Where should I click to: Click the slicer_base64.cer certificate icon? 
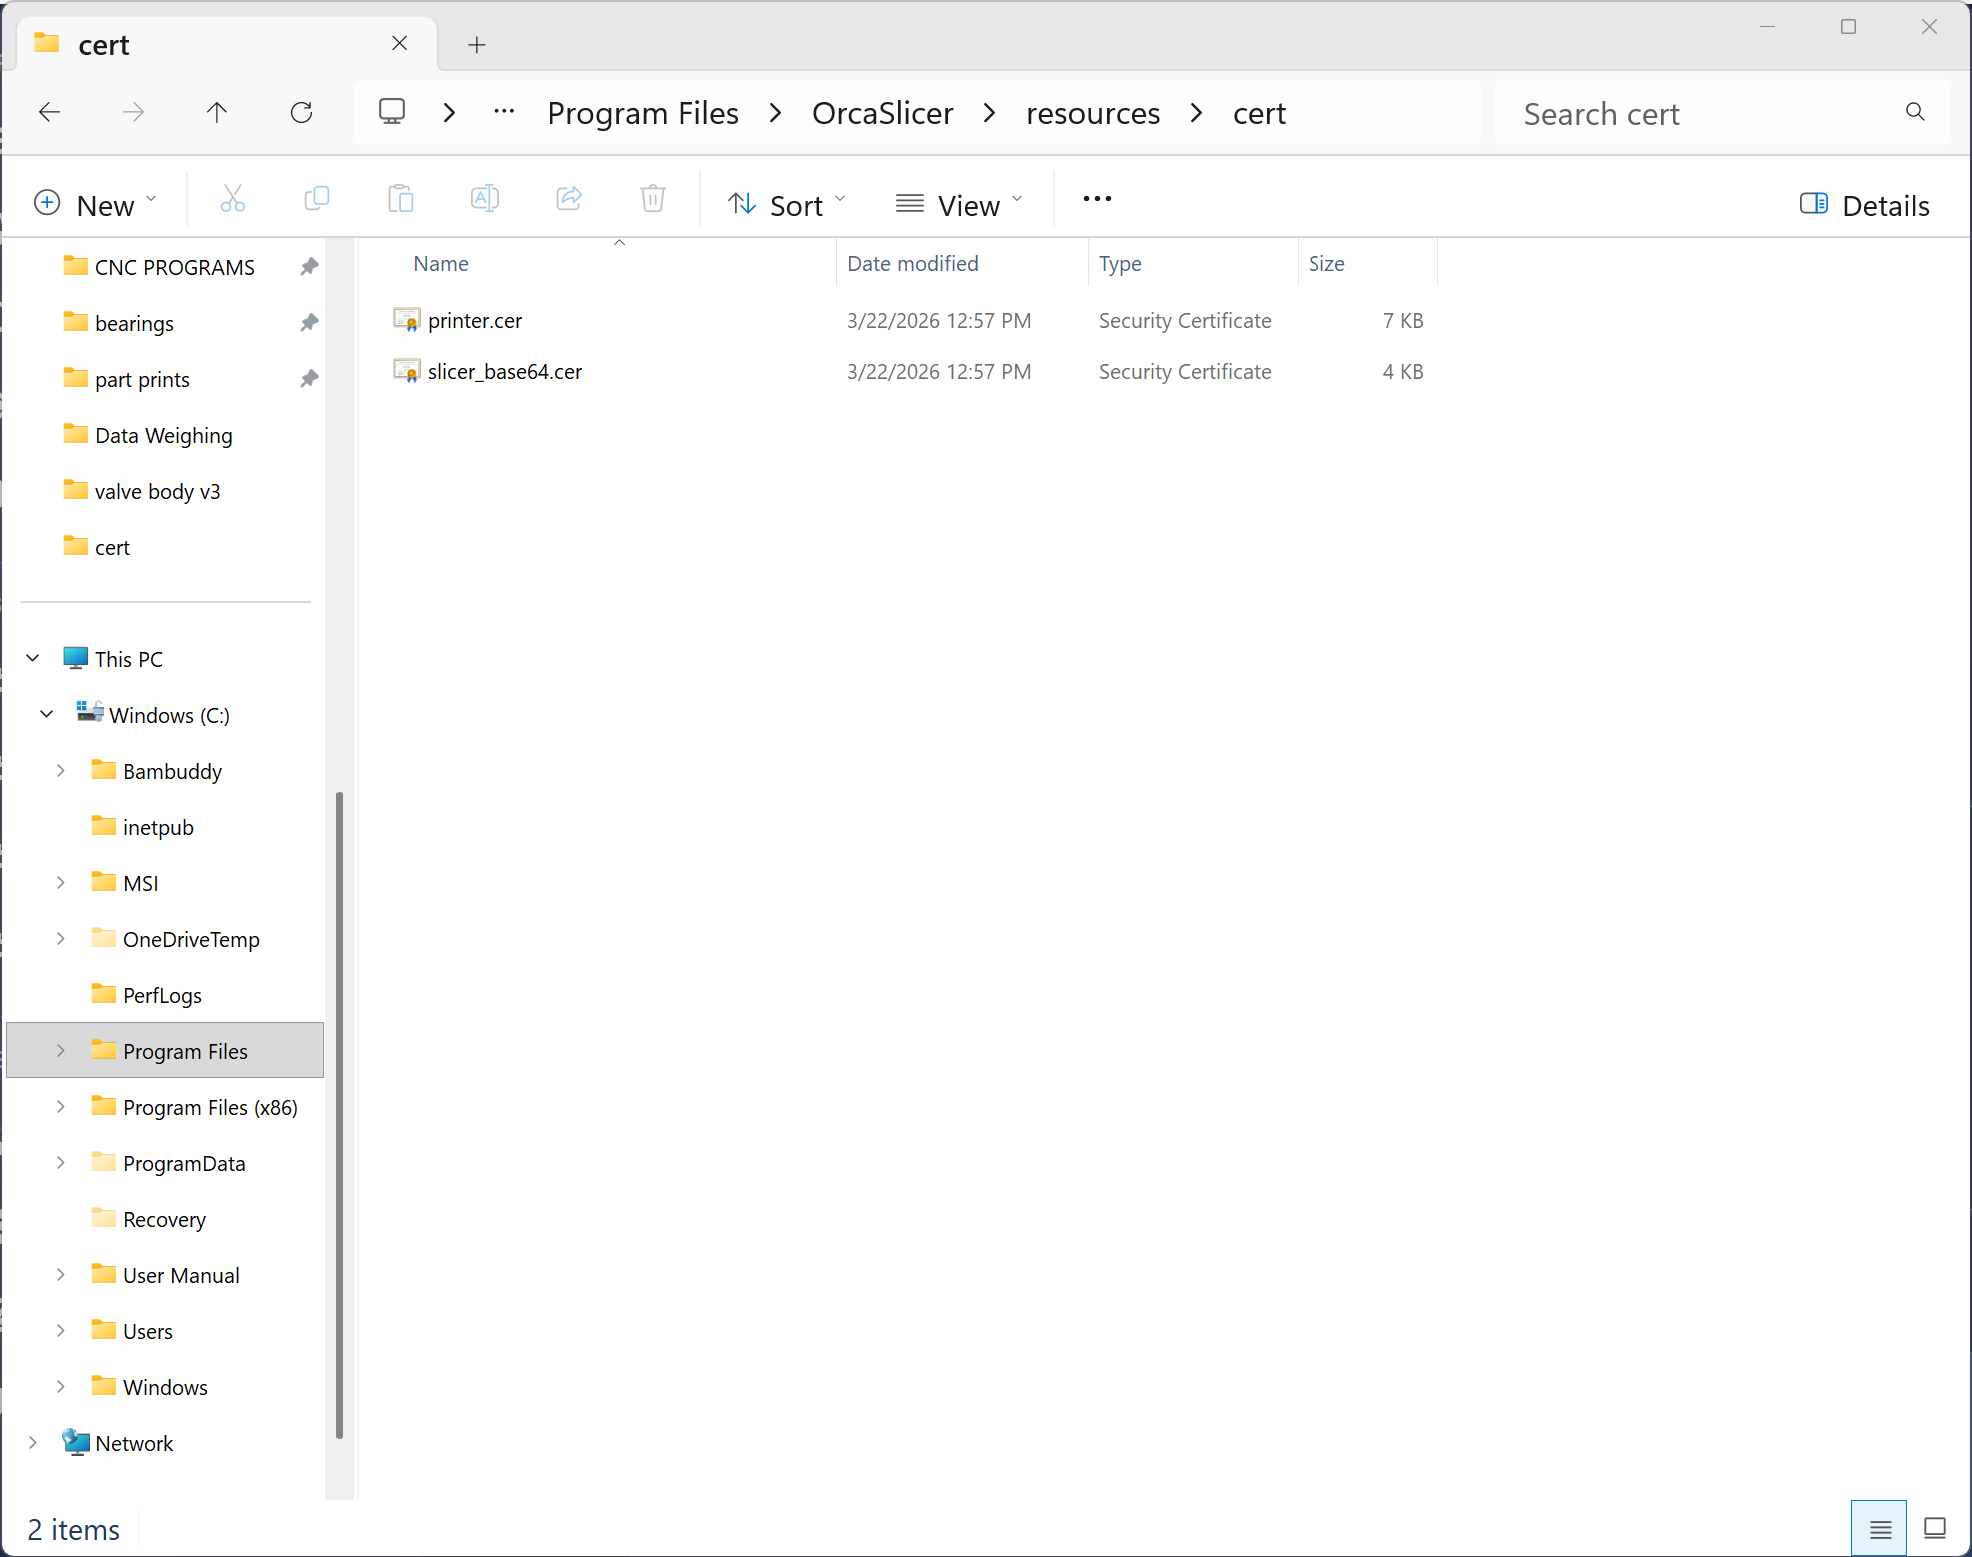[406, 371]
